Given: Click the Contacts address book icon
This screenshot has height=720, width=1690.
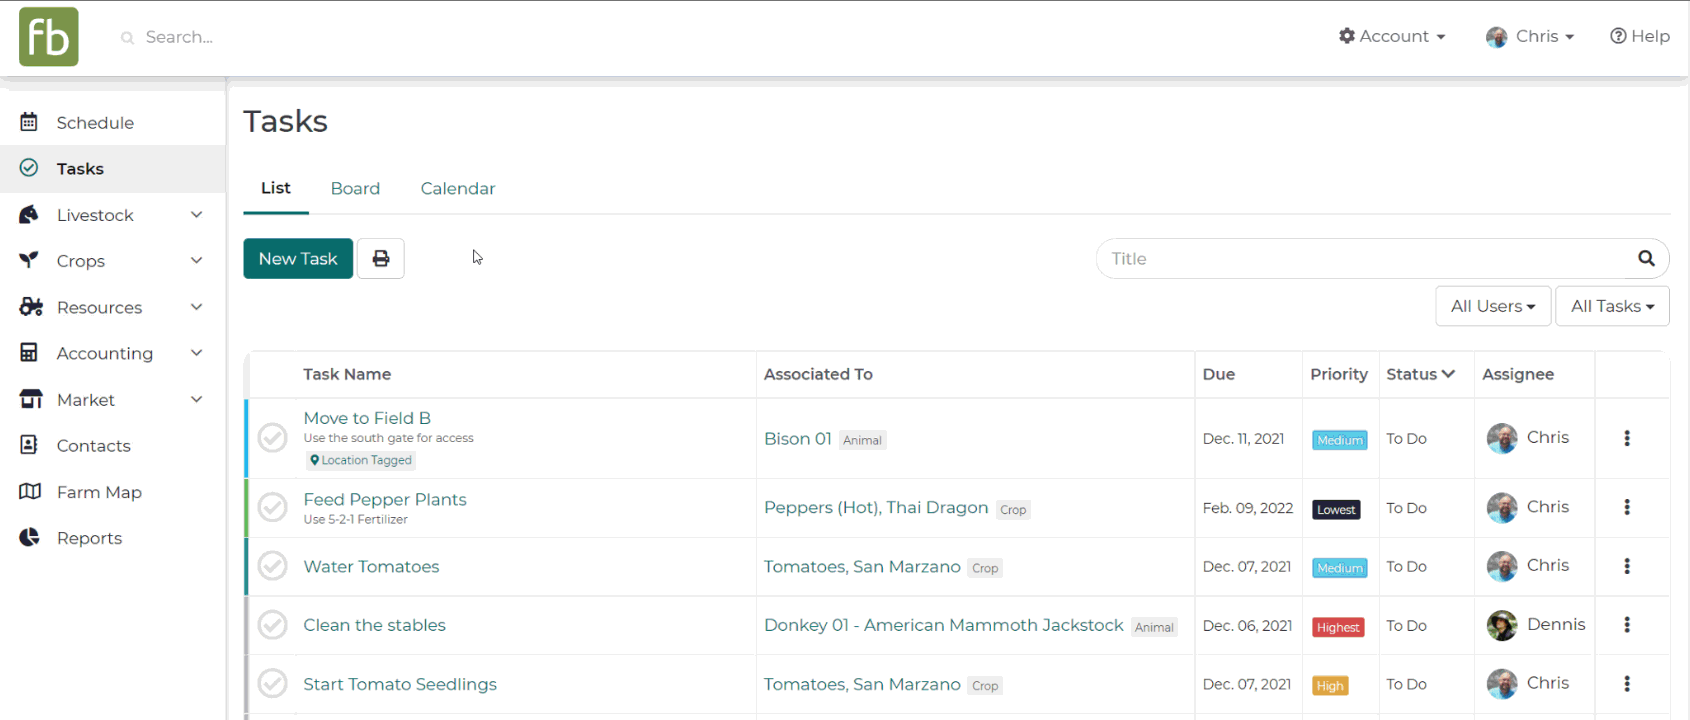Looking at the screenshot, I should coord(30,446).
